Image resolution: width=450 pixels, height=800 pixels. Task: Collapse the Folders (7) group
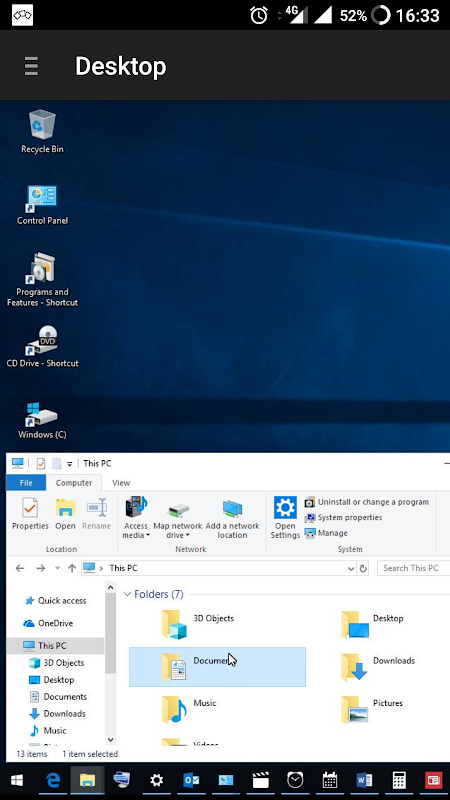click(x=127, y=594)
